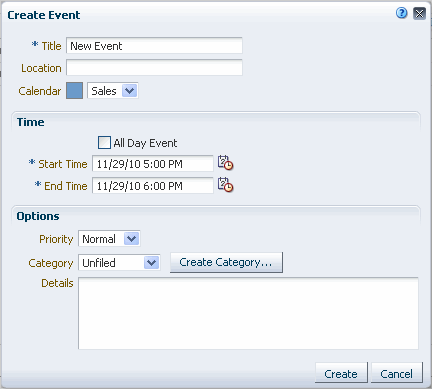Viewport: 432px width, 389px height.
Task: Open the Category dropdown showing Unfiled
Action: point(119,263)
